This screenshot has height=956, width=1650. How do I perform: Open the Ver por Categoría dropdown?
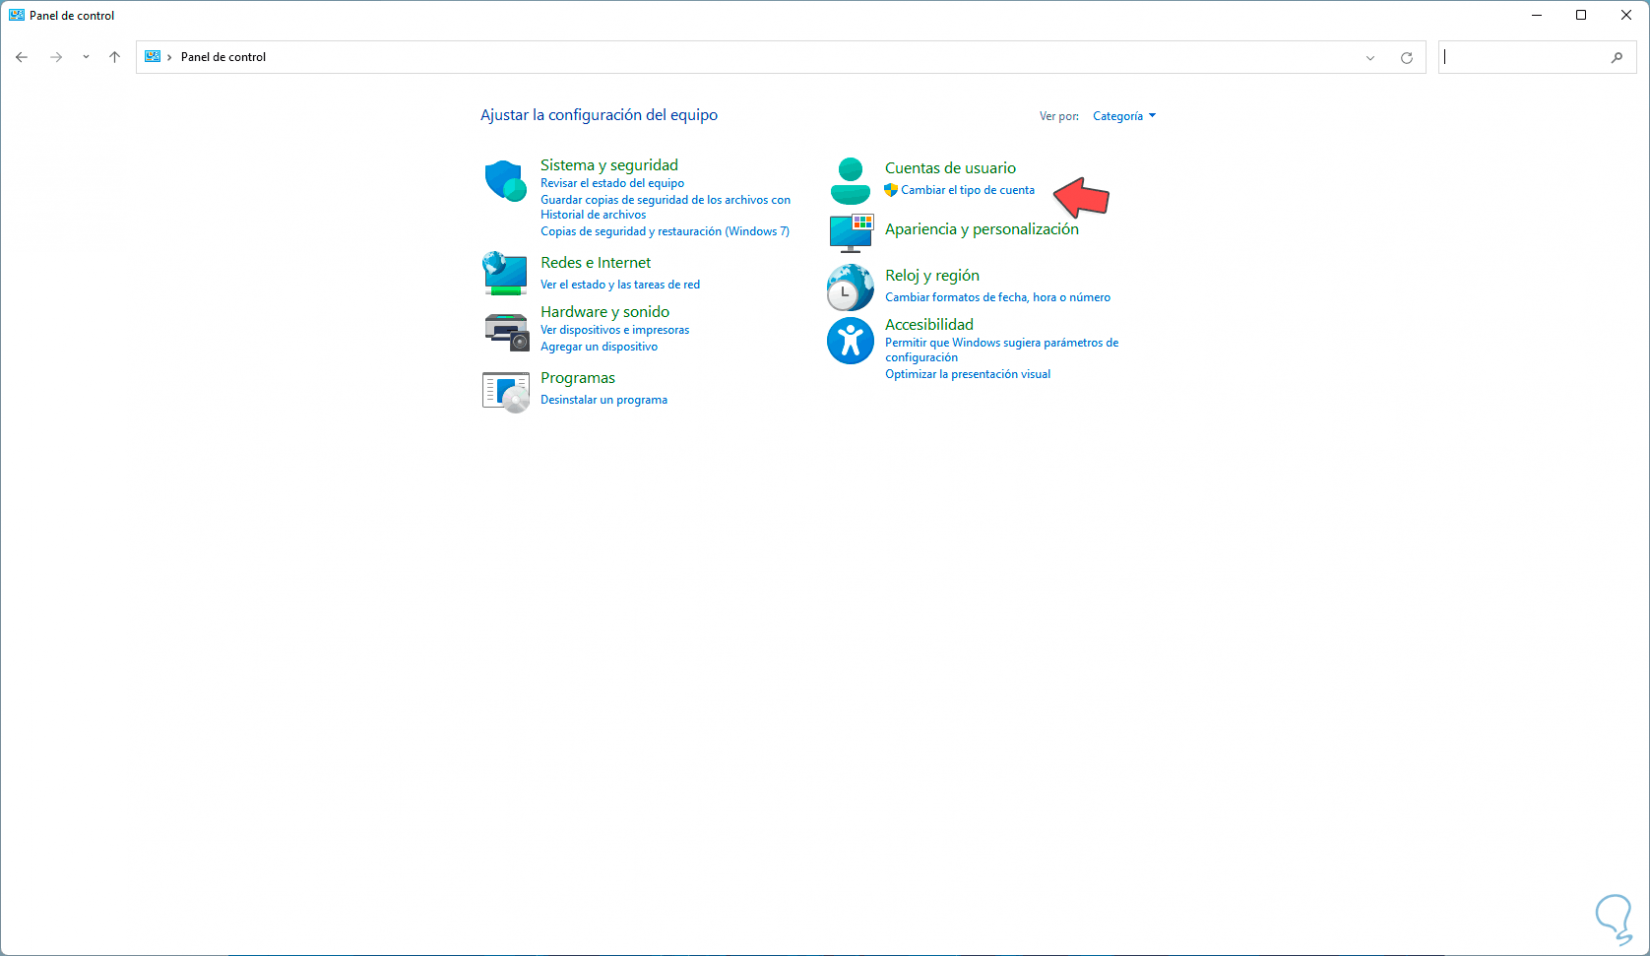click(x=1124, y=116)
